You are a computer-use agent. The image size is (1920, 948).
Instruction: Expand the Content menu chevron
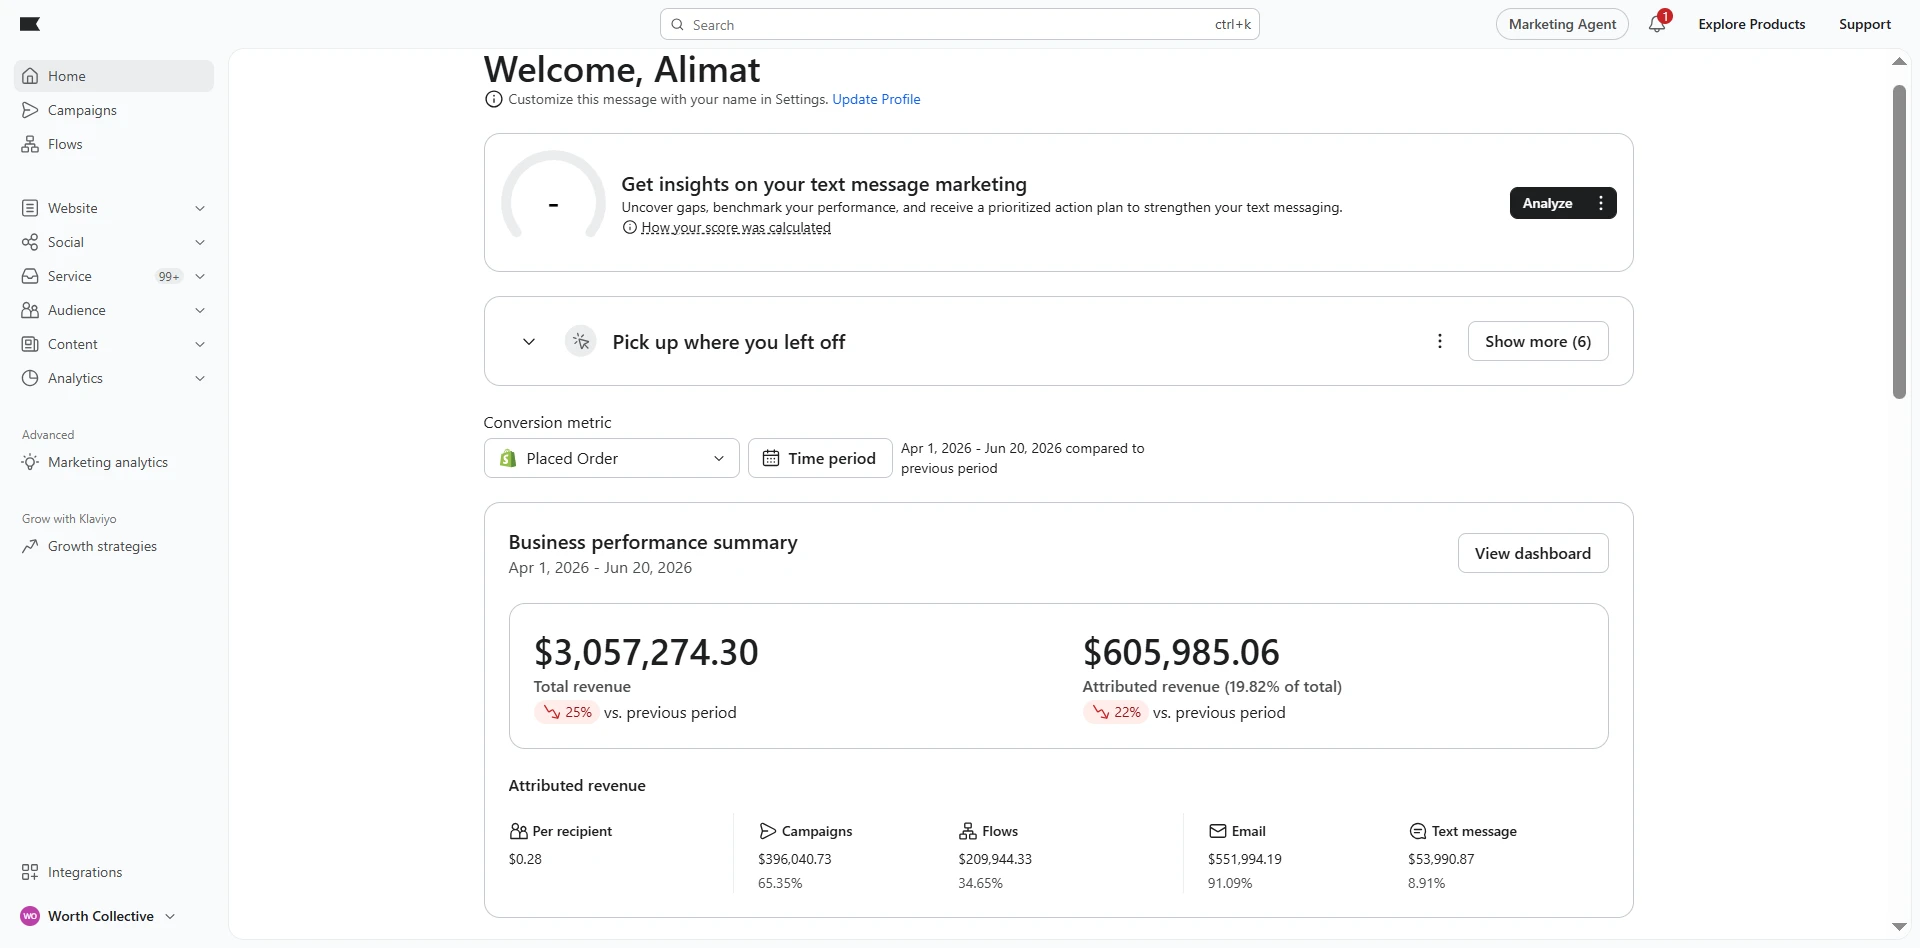[200, 344]
